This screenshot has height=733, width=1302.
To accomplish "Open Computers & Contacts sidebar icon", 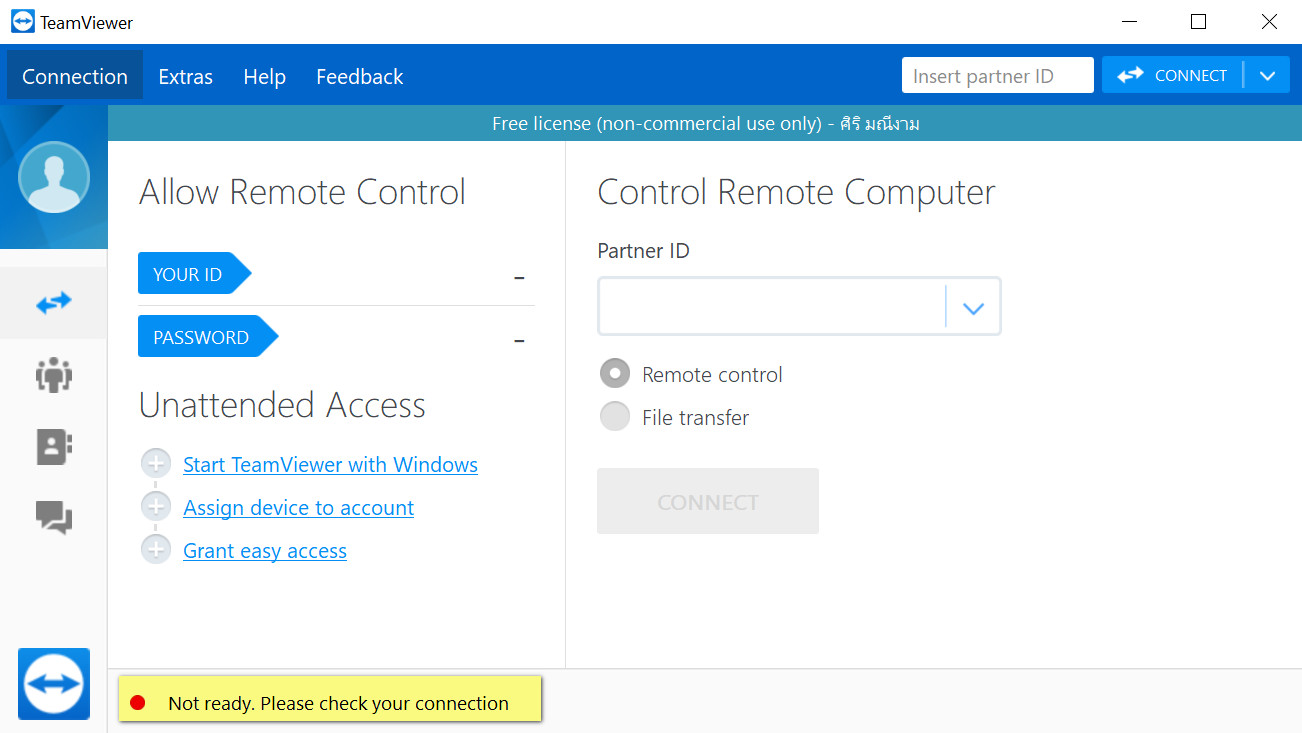I will (x=54, y=446).
